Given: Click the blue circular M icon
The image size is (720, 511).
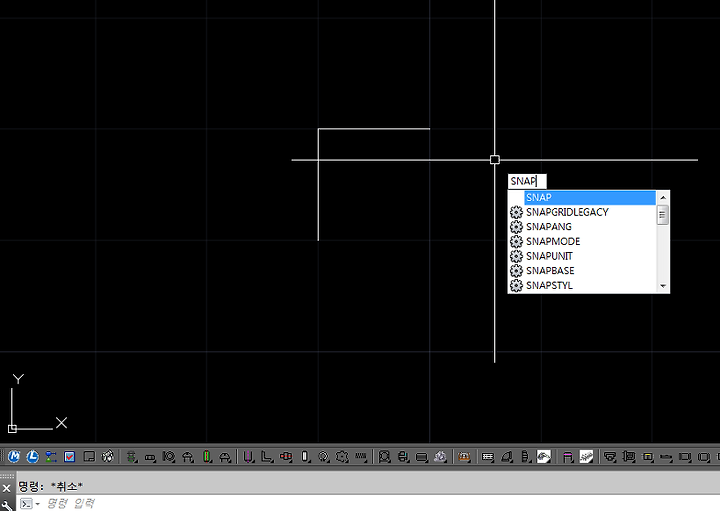Looking at the screenshot, I should coord(14,456).
